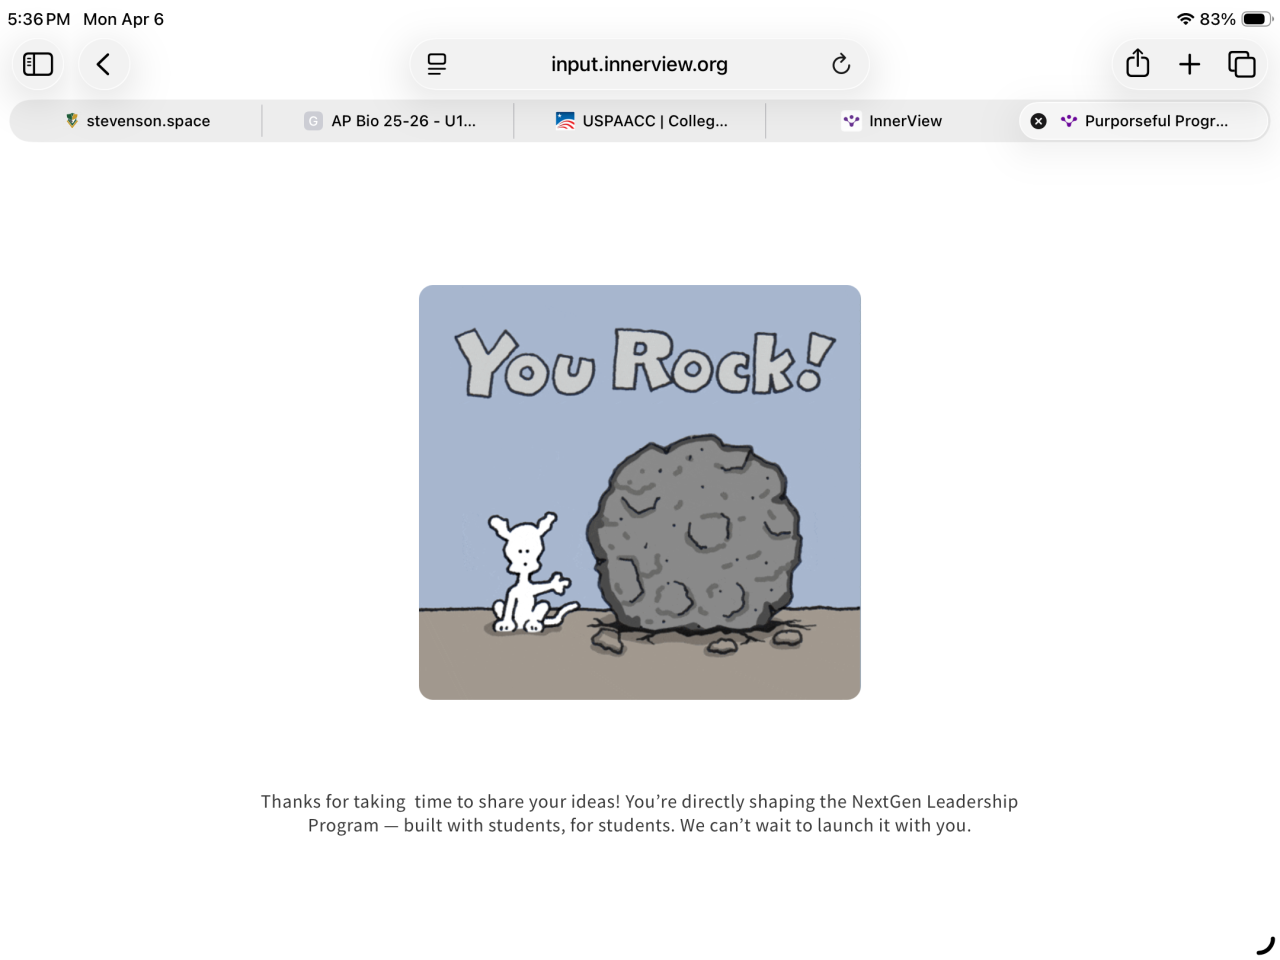Tap the battery status indicator
Image resolution: width=1280 pixels, height=960 pixels.
tap(1257, 19)
